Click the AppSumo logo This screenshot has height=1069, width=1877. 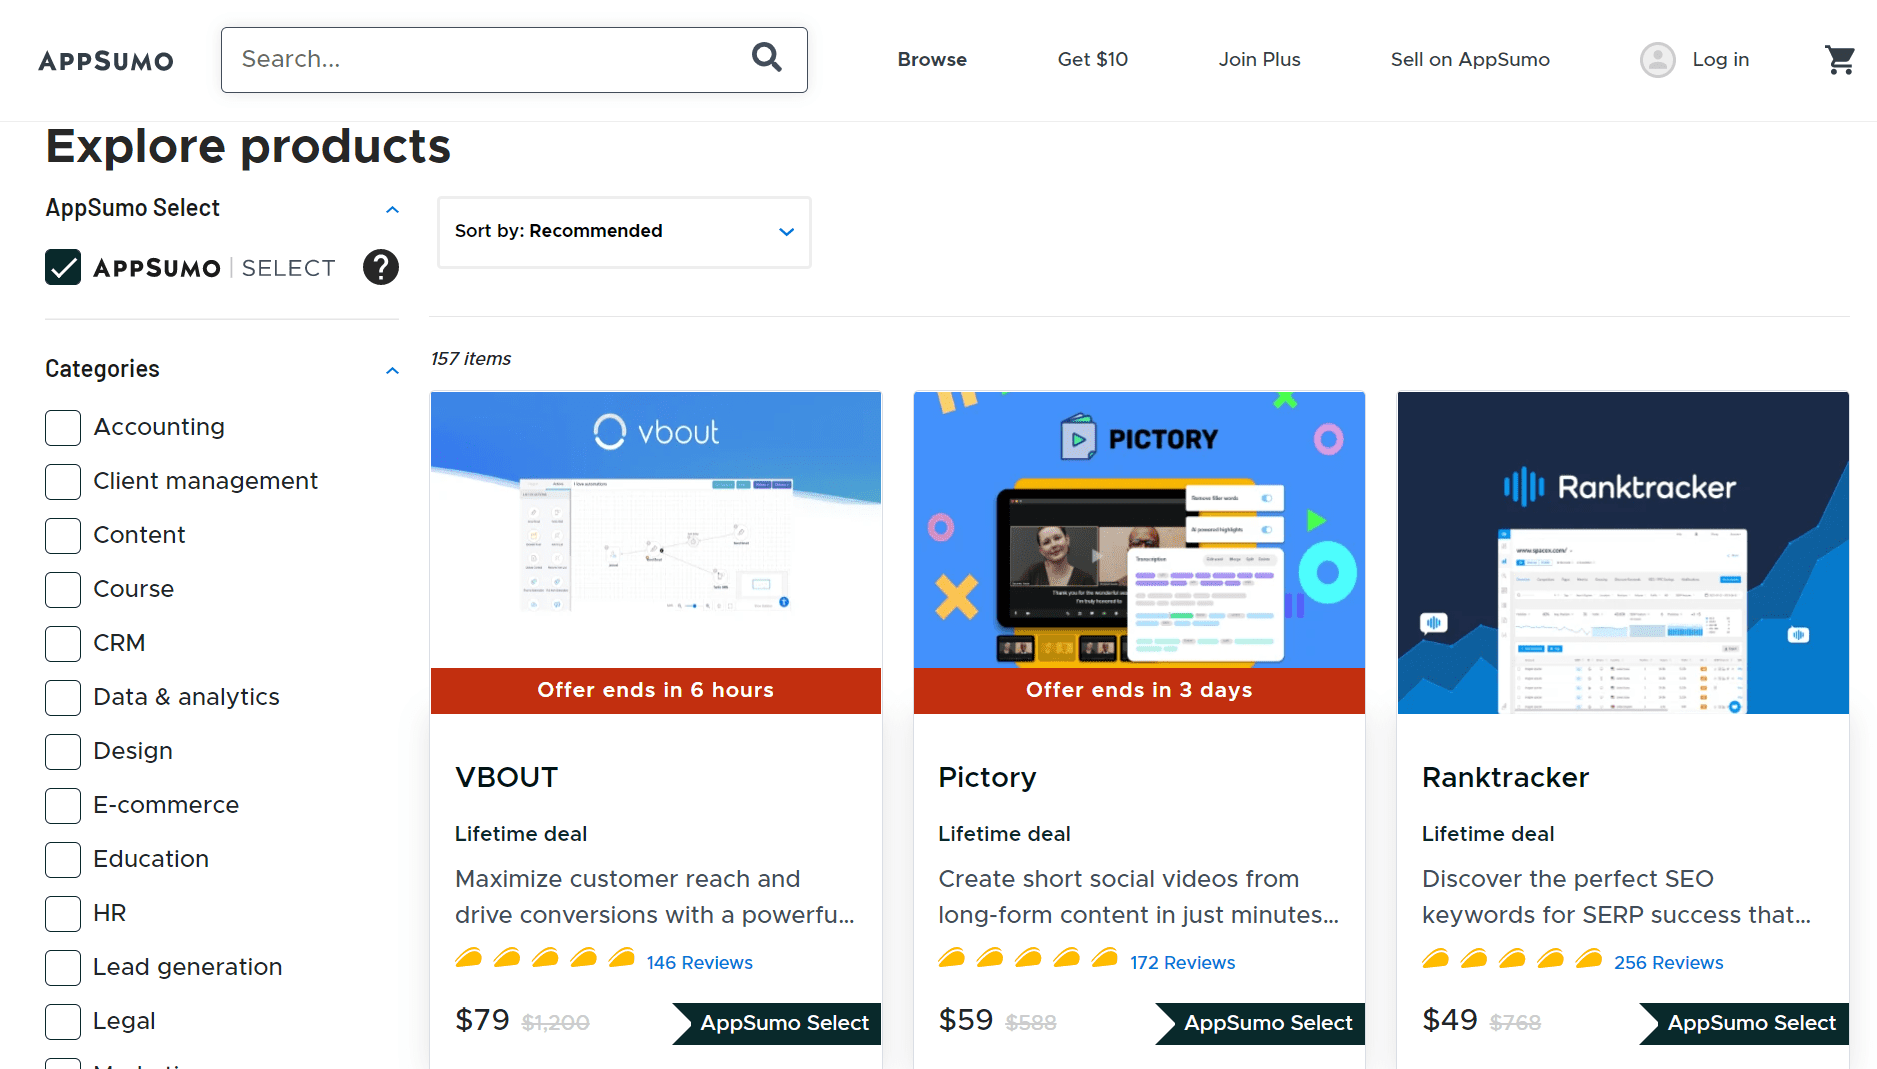point(106,61)
